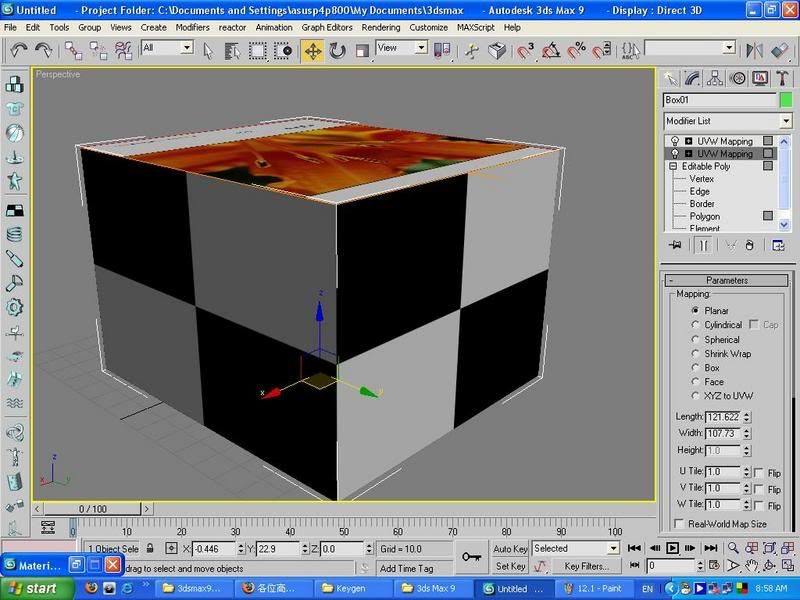Open the Motion command panel tab

click(737, 79)
